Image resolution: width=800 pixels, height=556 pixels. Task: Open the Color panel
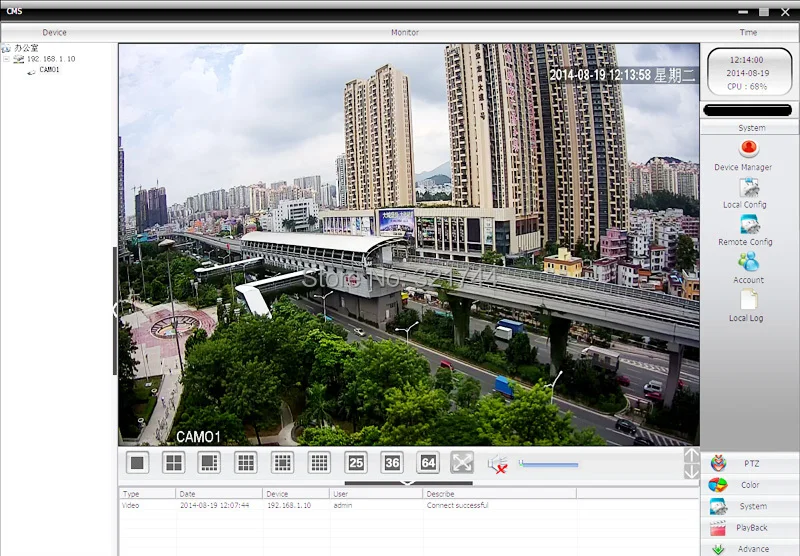tap(751, 485)
